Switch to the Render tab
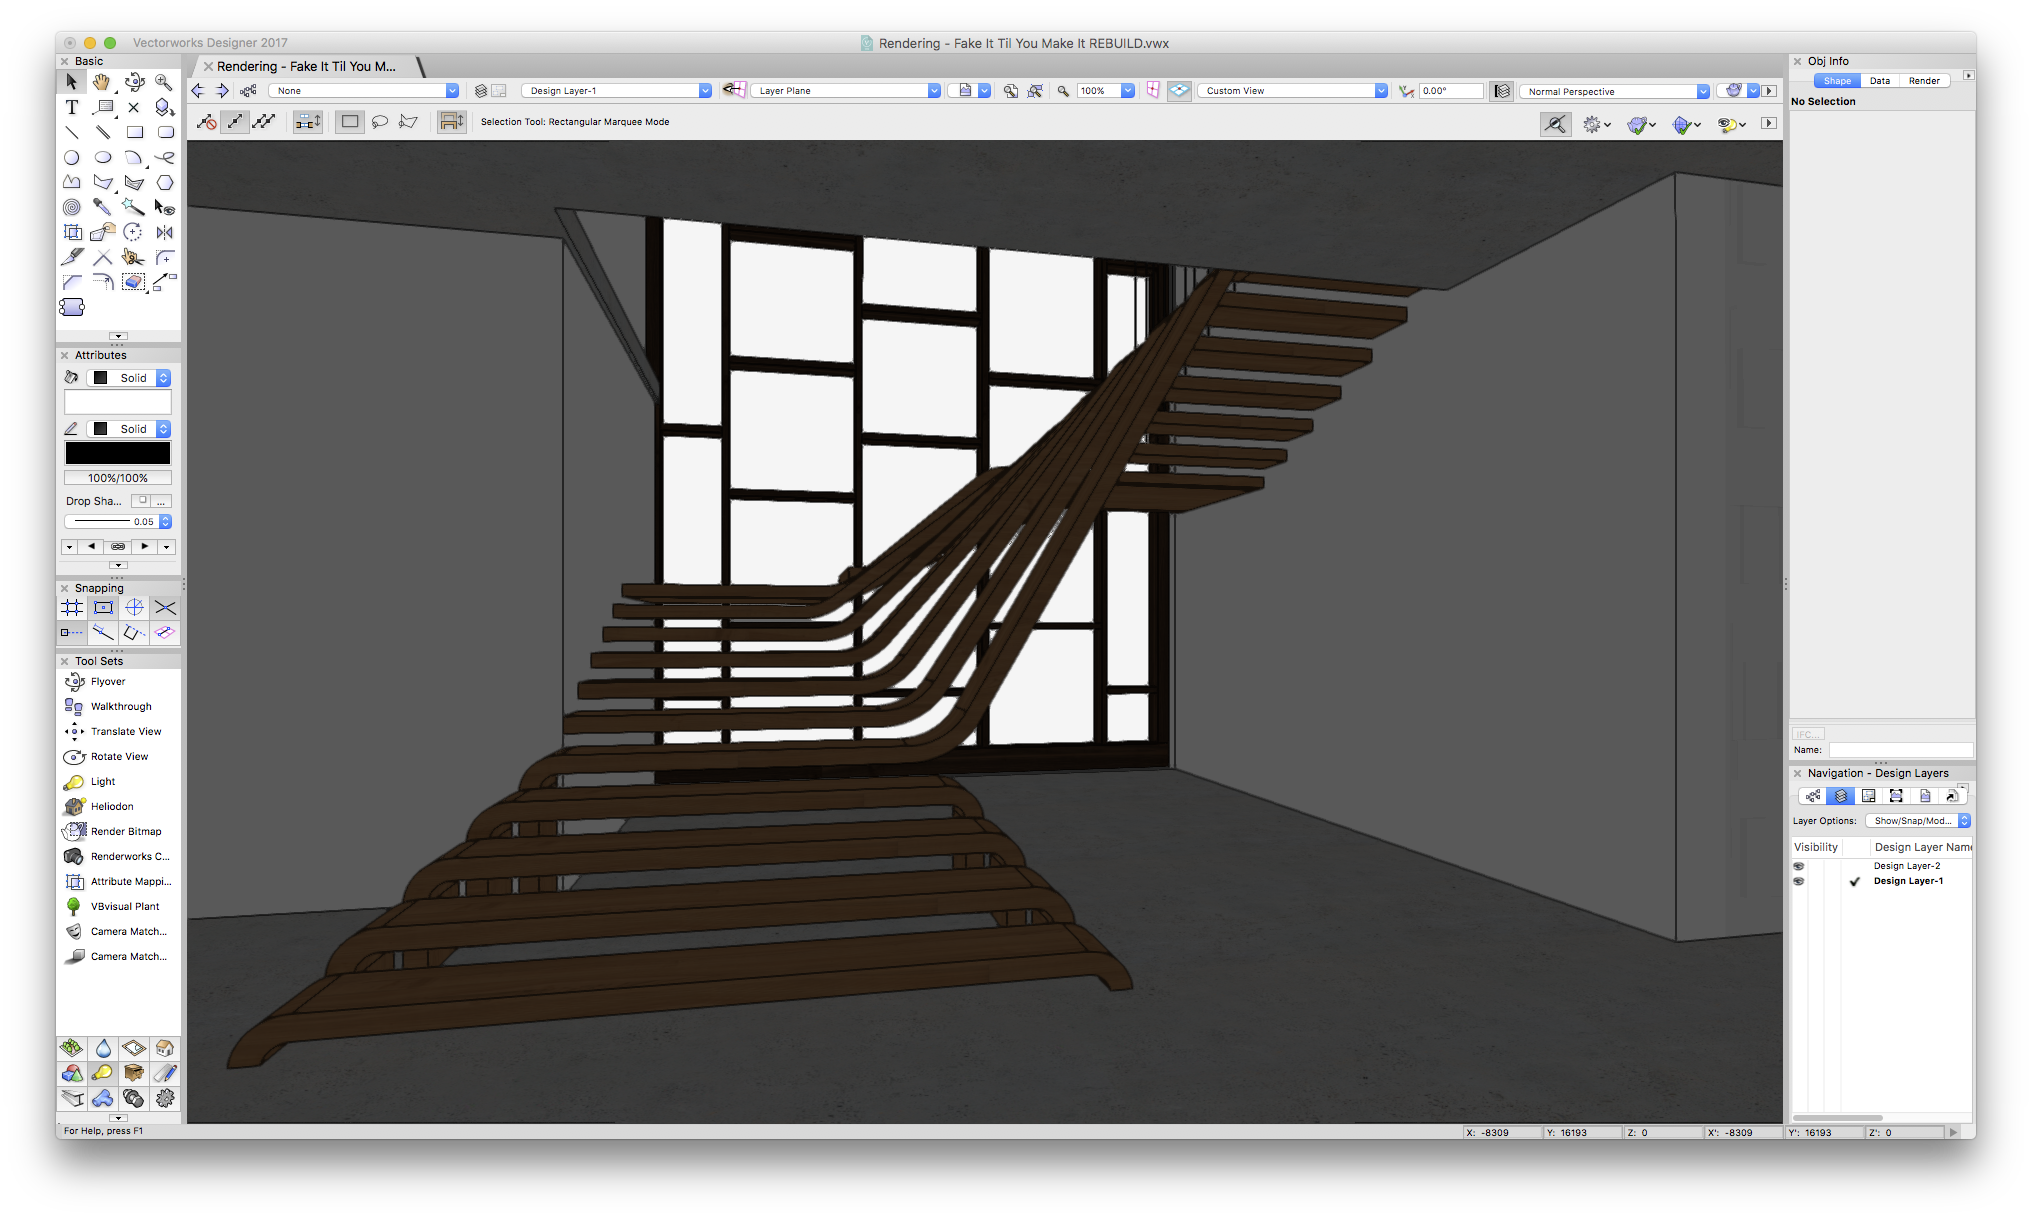This screenshot has height=1219, width=2032. click(x=1923, y=81)
